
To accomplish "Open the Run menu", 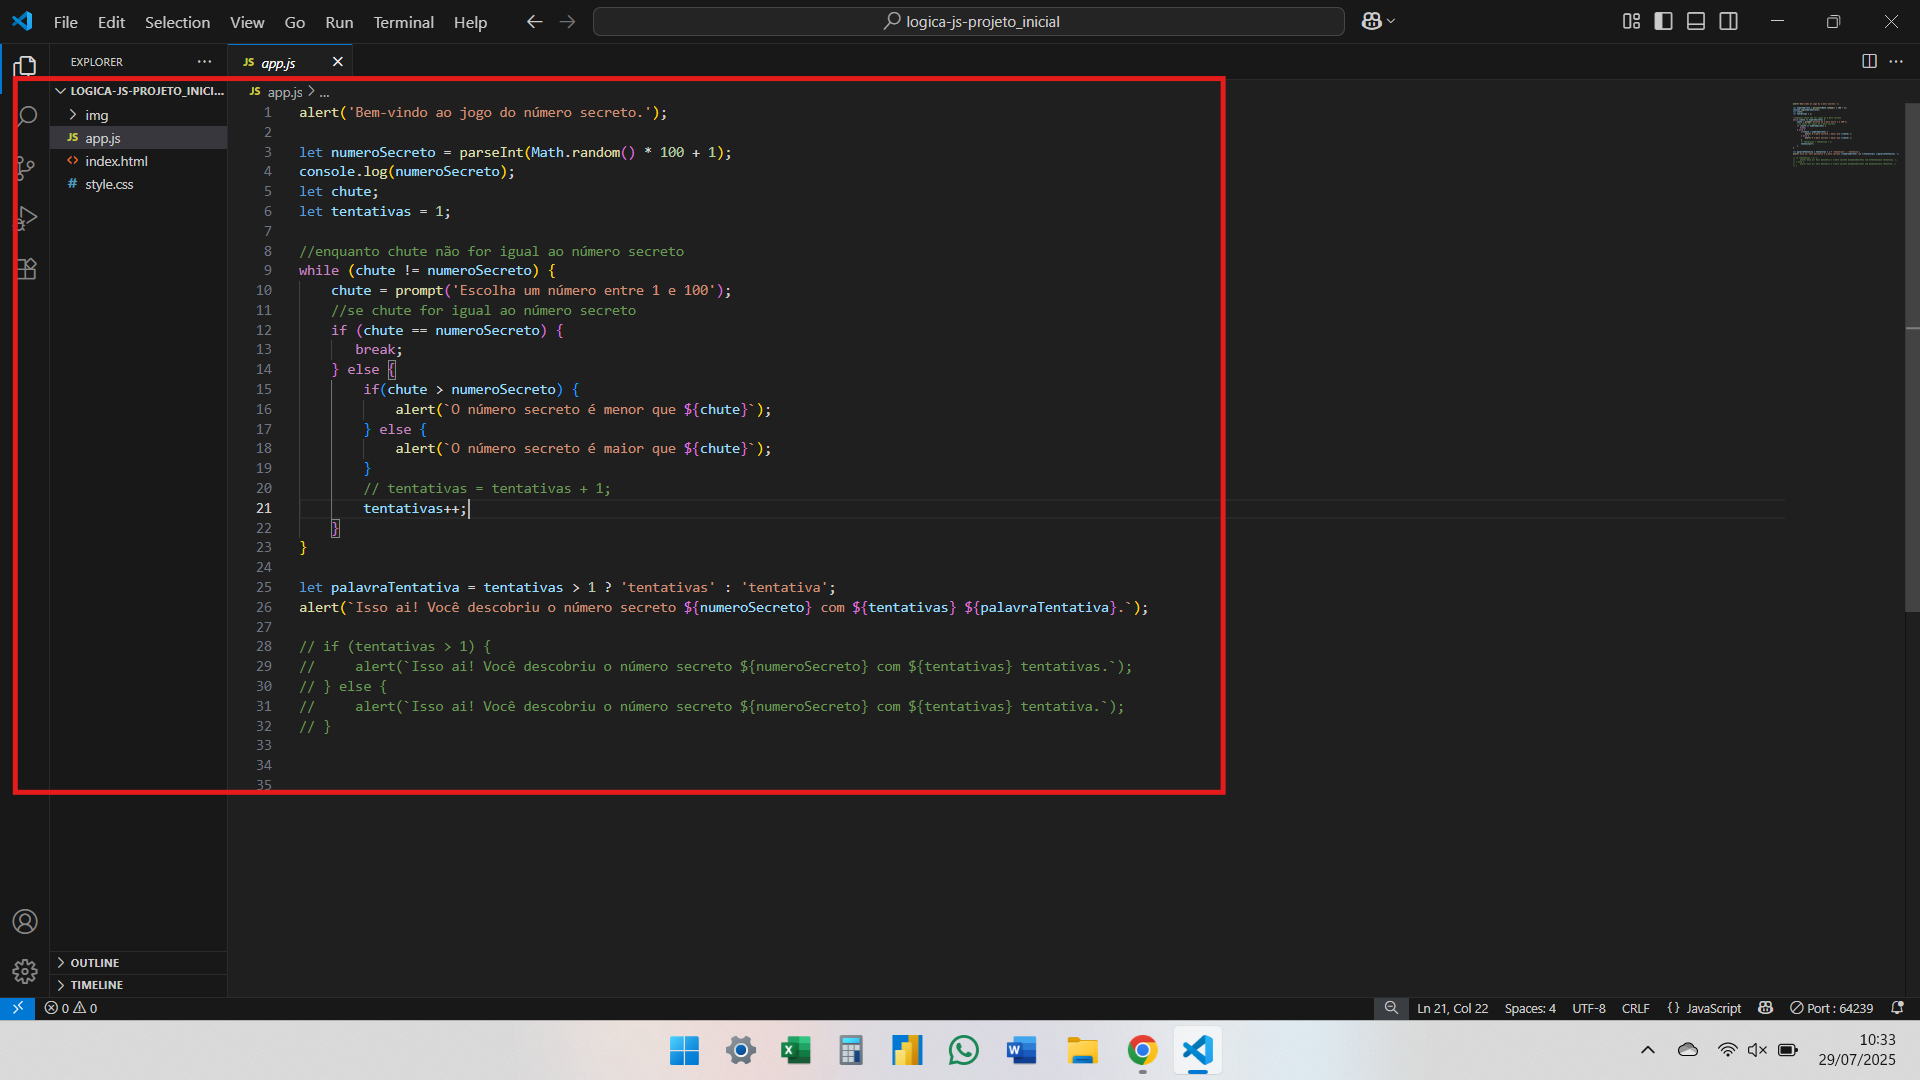I will [339, 22].
